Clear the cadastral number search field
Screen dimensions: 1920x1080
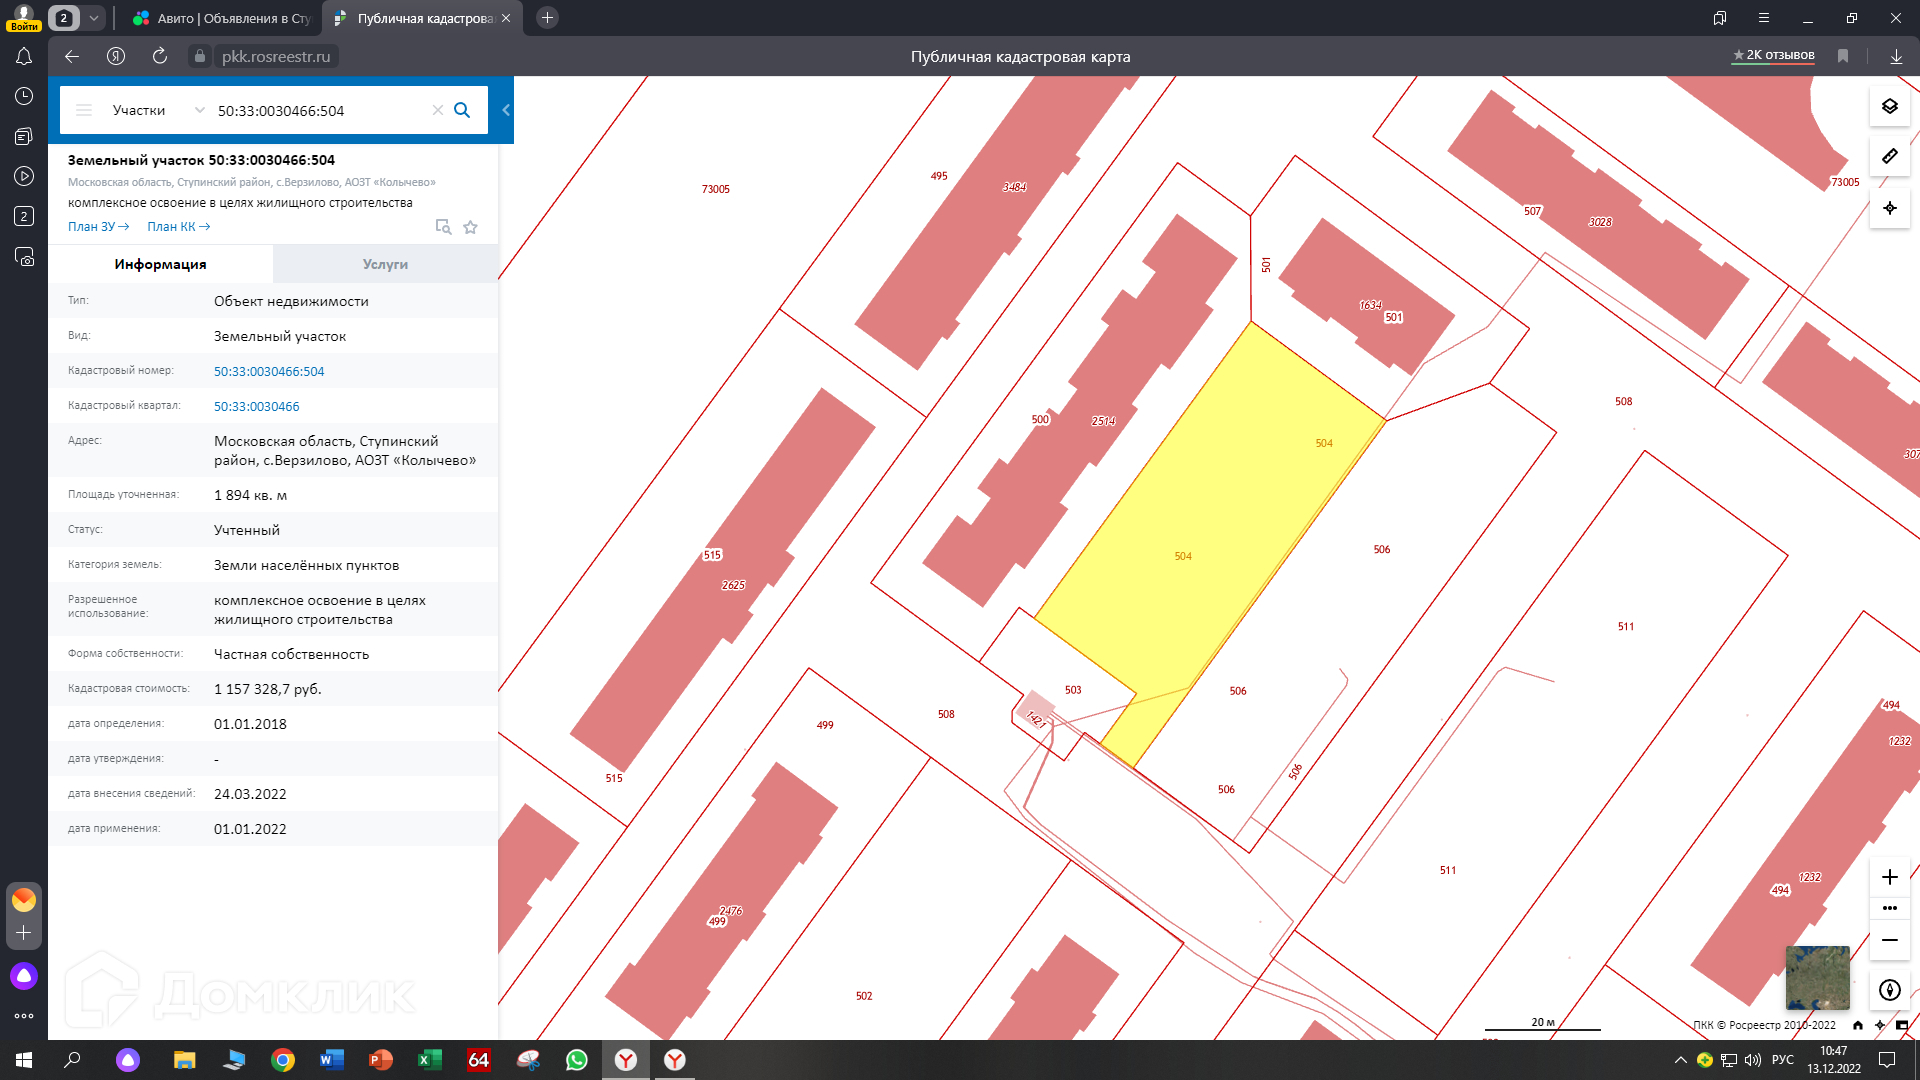click(x=437, y=110)
